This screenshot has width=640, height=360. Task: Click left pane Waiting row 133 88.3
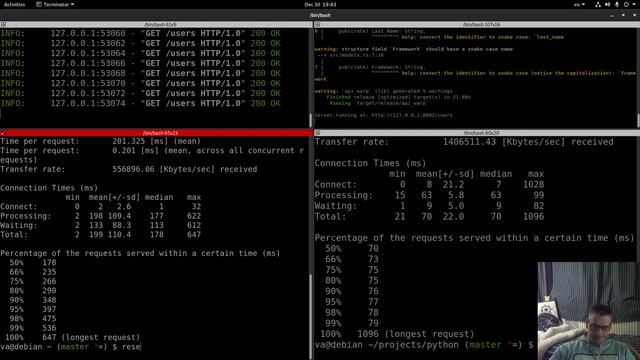(100, 225)
